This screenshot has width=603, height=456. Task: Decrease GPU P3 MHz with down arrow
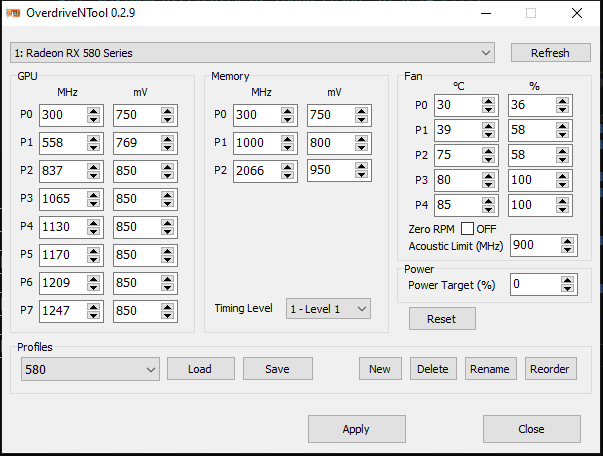point(93,204)
